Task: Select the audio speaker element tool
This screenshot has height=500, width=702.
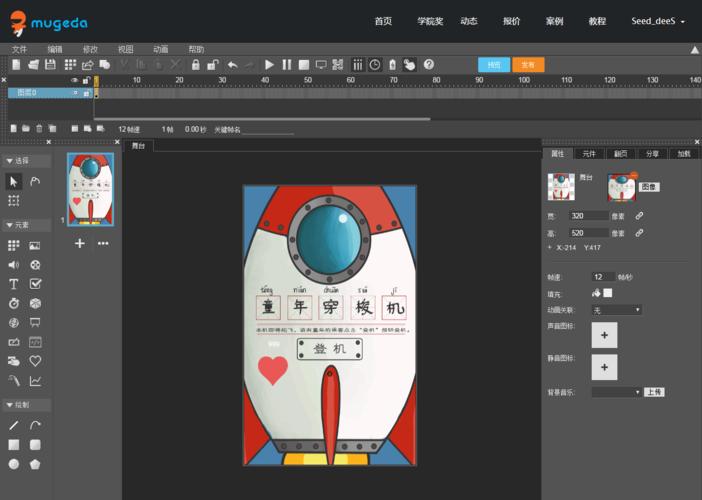Action: 14,265
